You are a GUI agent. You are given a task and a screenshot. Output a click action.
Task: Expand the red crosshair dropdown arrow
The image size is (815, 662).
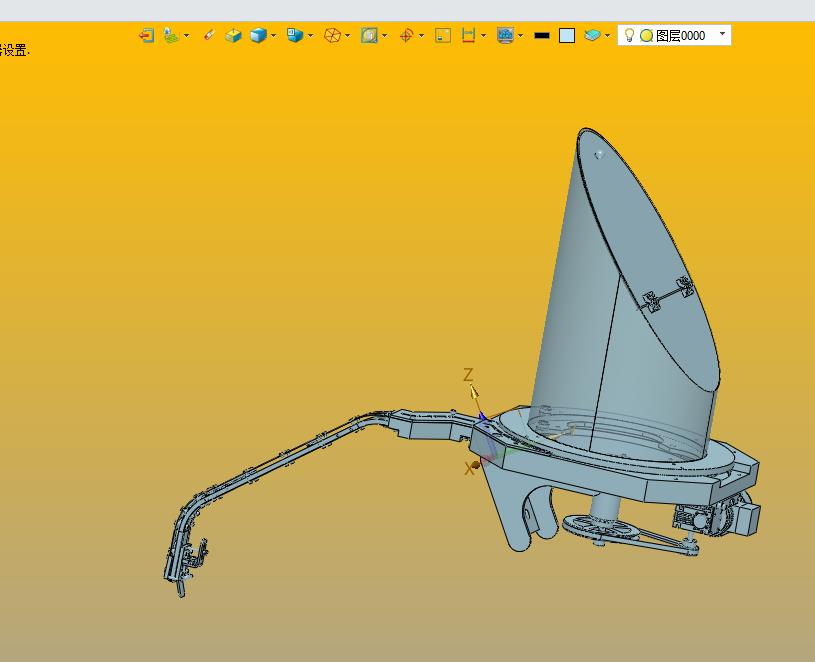point(422,36)
